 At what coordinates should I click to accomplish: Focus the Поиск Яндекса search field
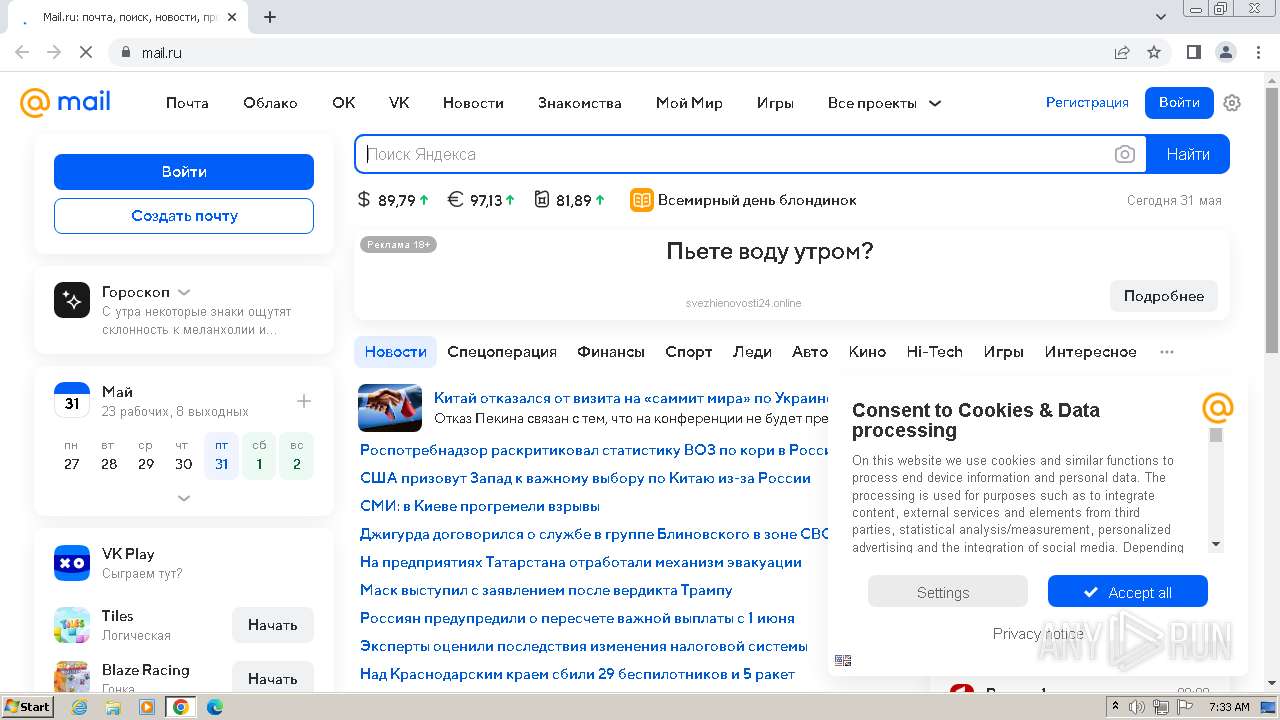[x=735, y=154]
